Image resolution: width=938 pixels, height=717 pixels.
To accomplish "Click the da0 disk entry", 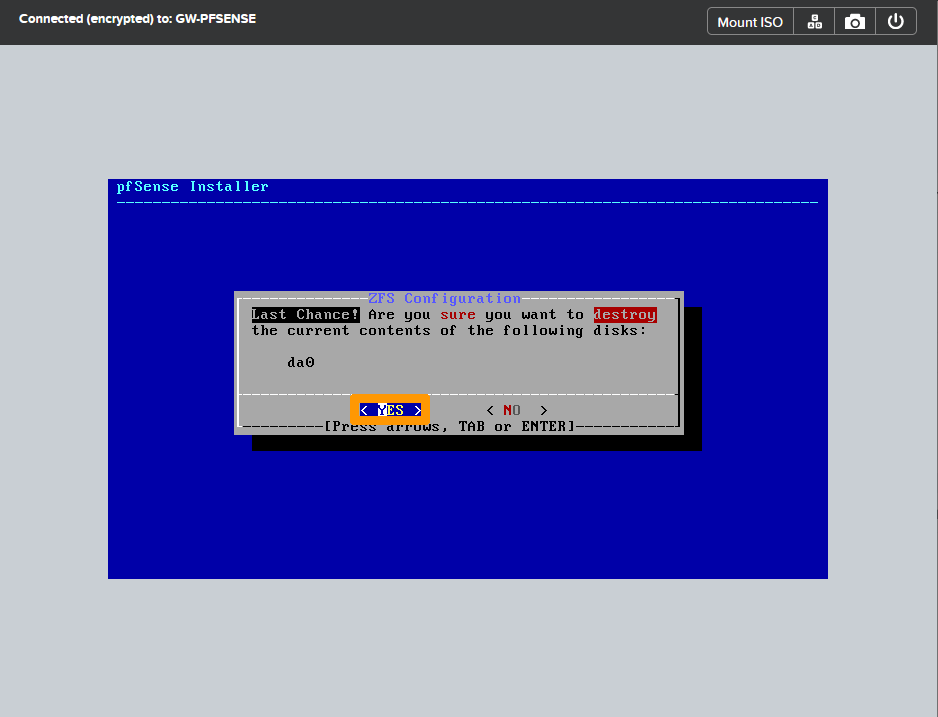I will coord(300,362).
